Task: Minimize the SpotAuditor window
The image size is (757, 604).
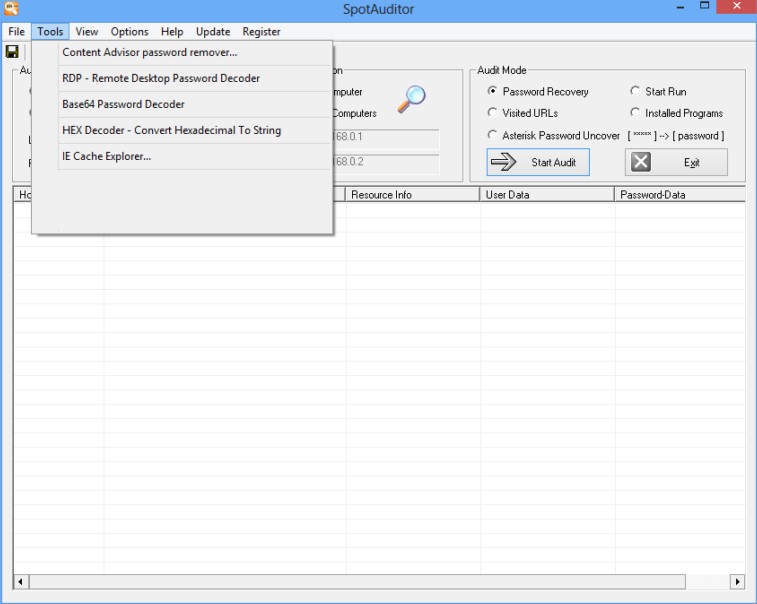Action: (680, 8)
